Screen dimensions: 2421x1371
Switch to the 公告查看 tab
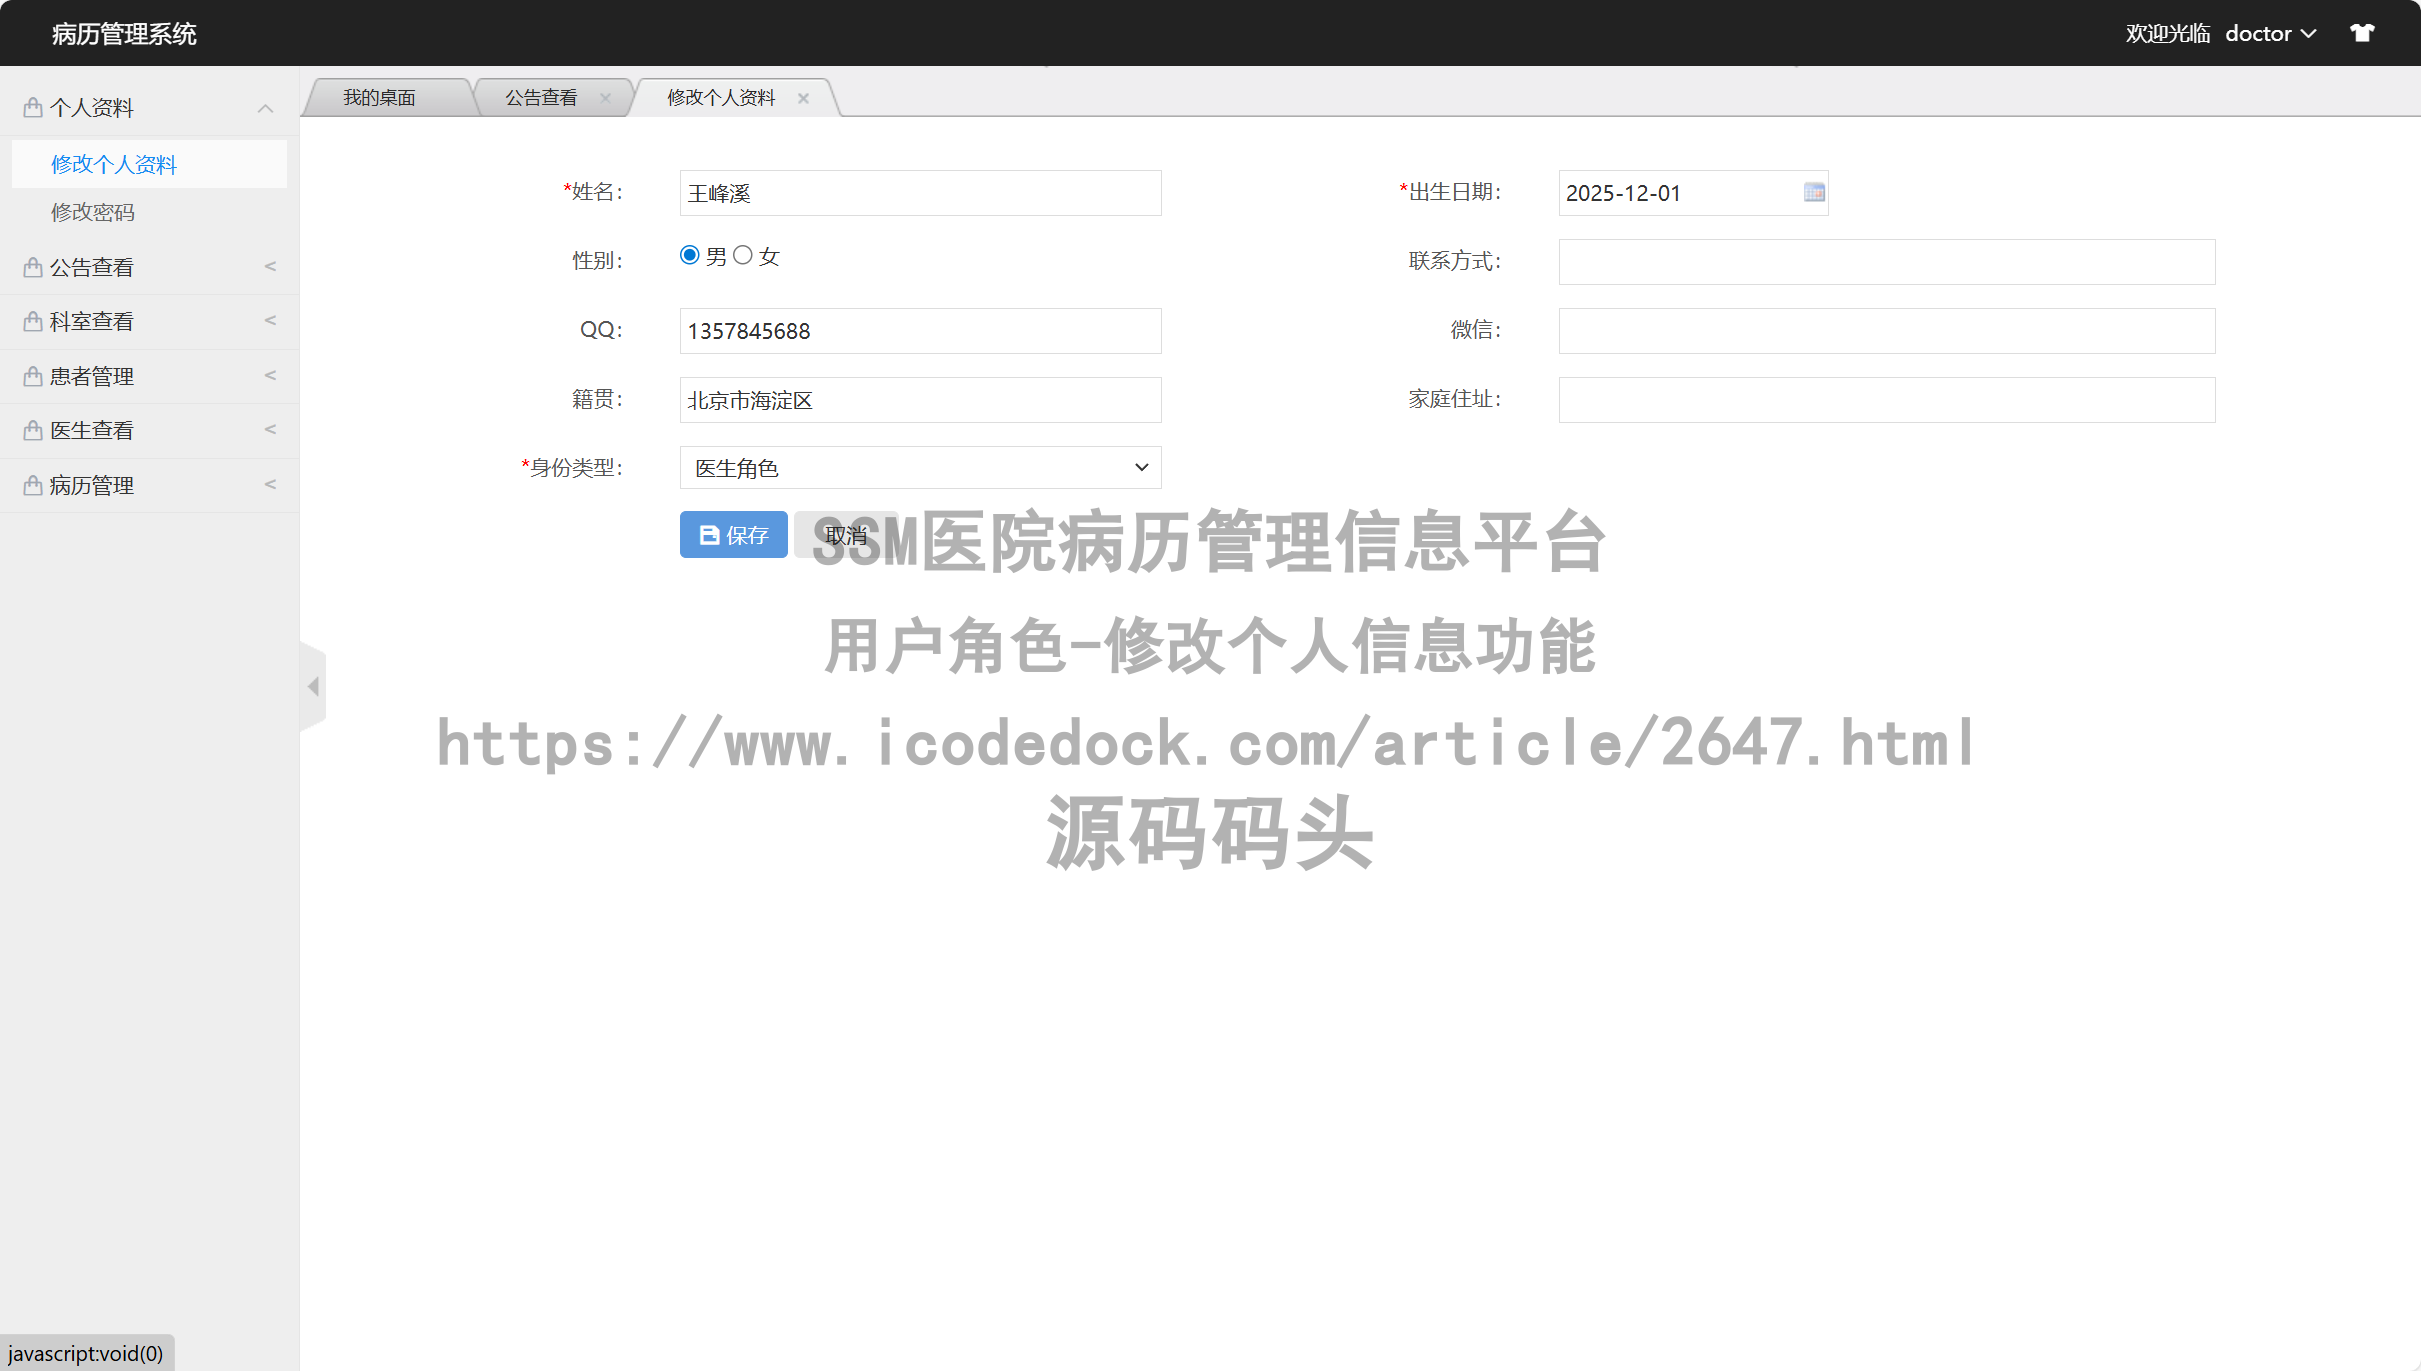(540, 96)
